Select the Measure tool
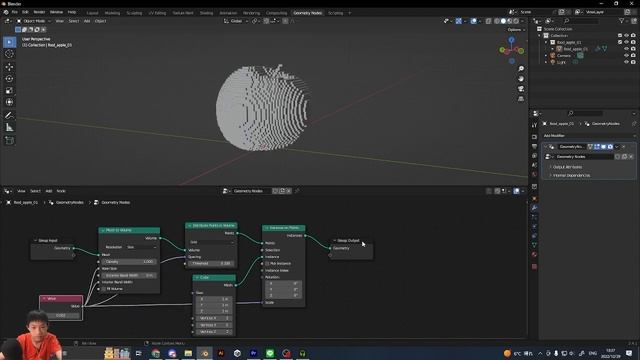Screen dimensions: 640x360 [9, 128]
